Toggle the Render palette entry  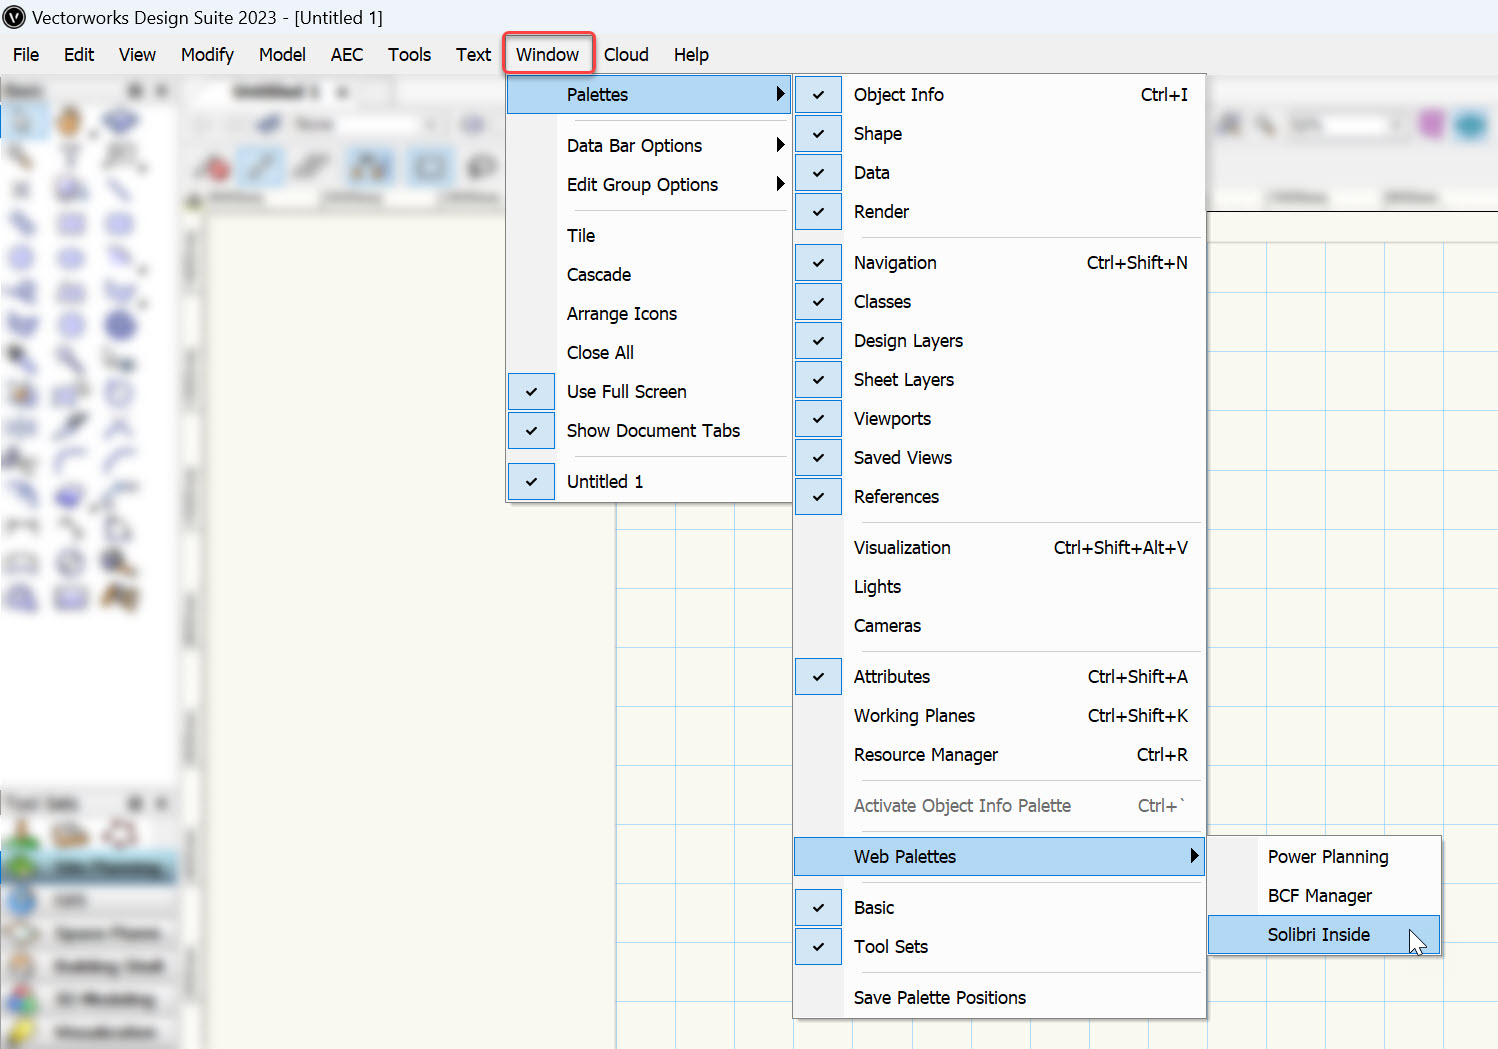pos(1000,212)
